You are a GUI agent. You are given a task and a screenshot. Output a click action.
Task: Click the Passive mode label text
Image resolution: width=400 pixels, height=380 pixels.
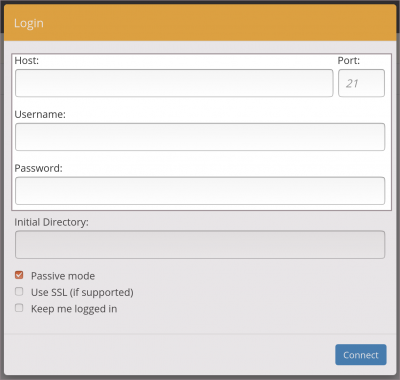pyautogui.click(x=63, y=276)
